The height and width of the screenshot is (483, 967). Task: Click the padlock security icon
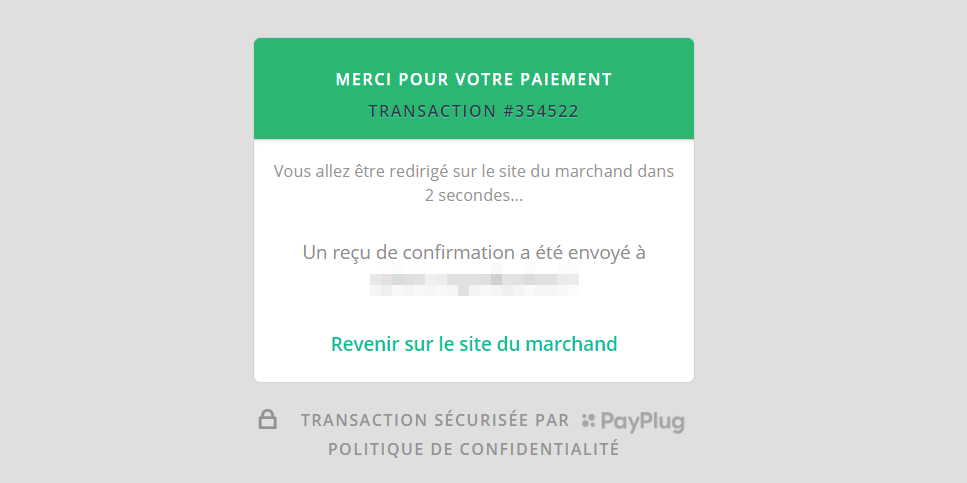pos(268,420)
